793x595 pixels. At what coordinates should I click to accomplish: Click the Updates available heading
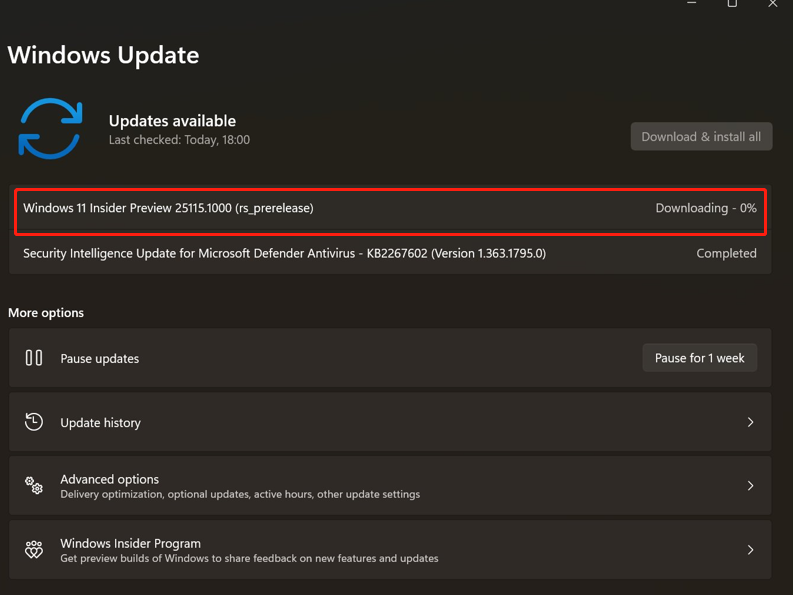172,121
